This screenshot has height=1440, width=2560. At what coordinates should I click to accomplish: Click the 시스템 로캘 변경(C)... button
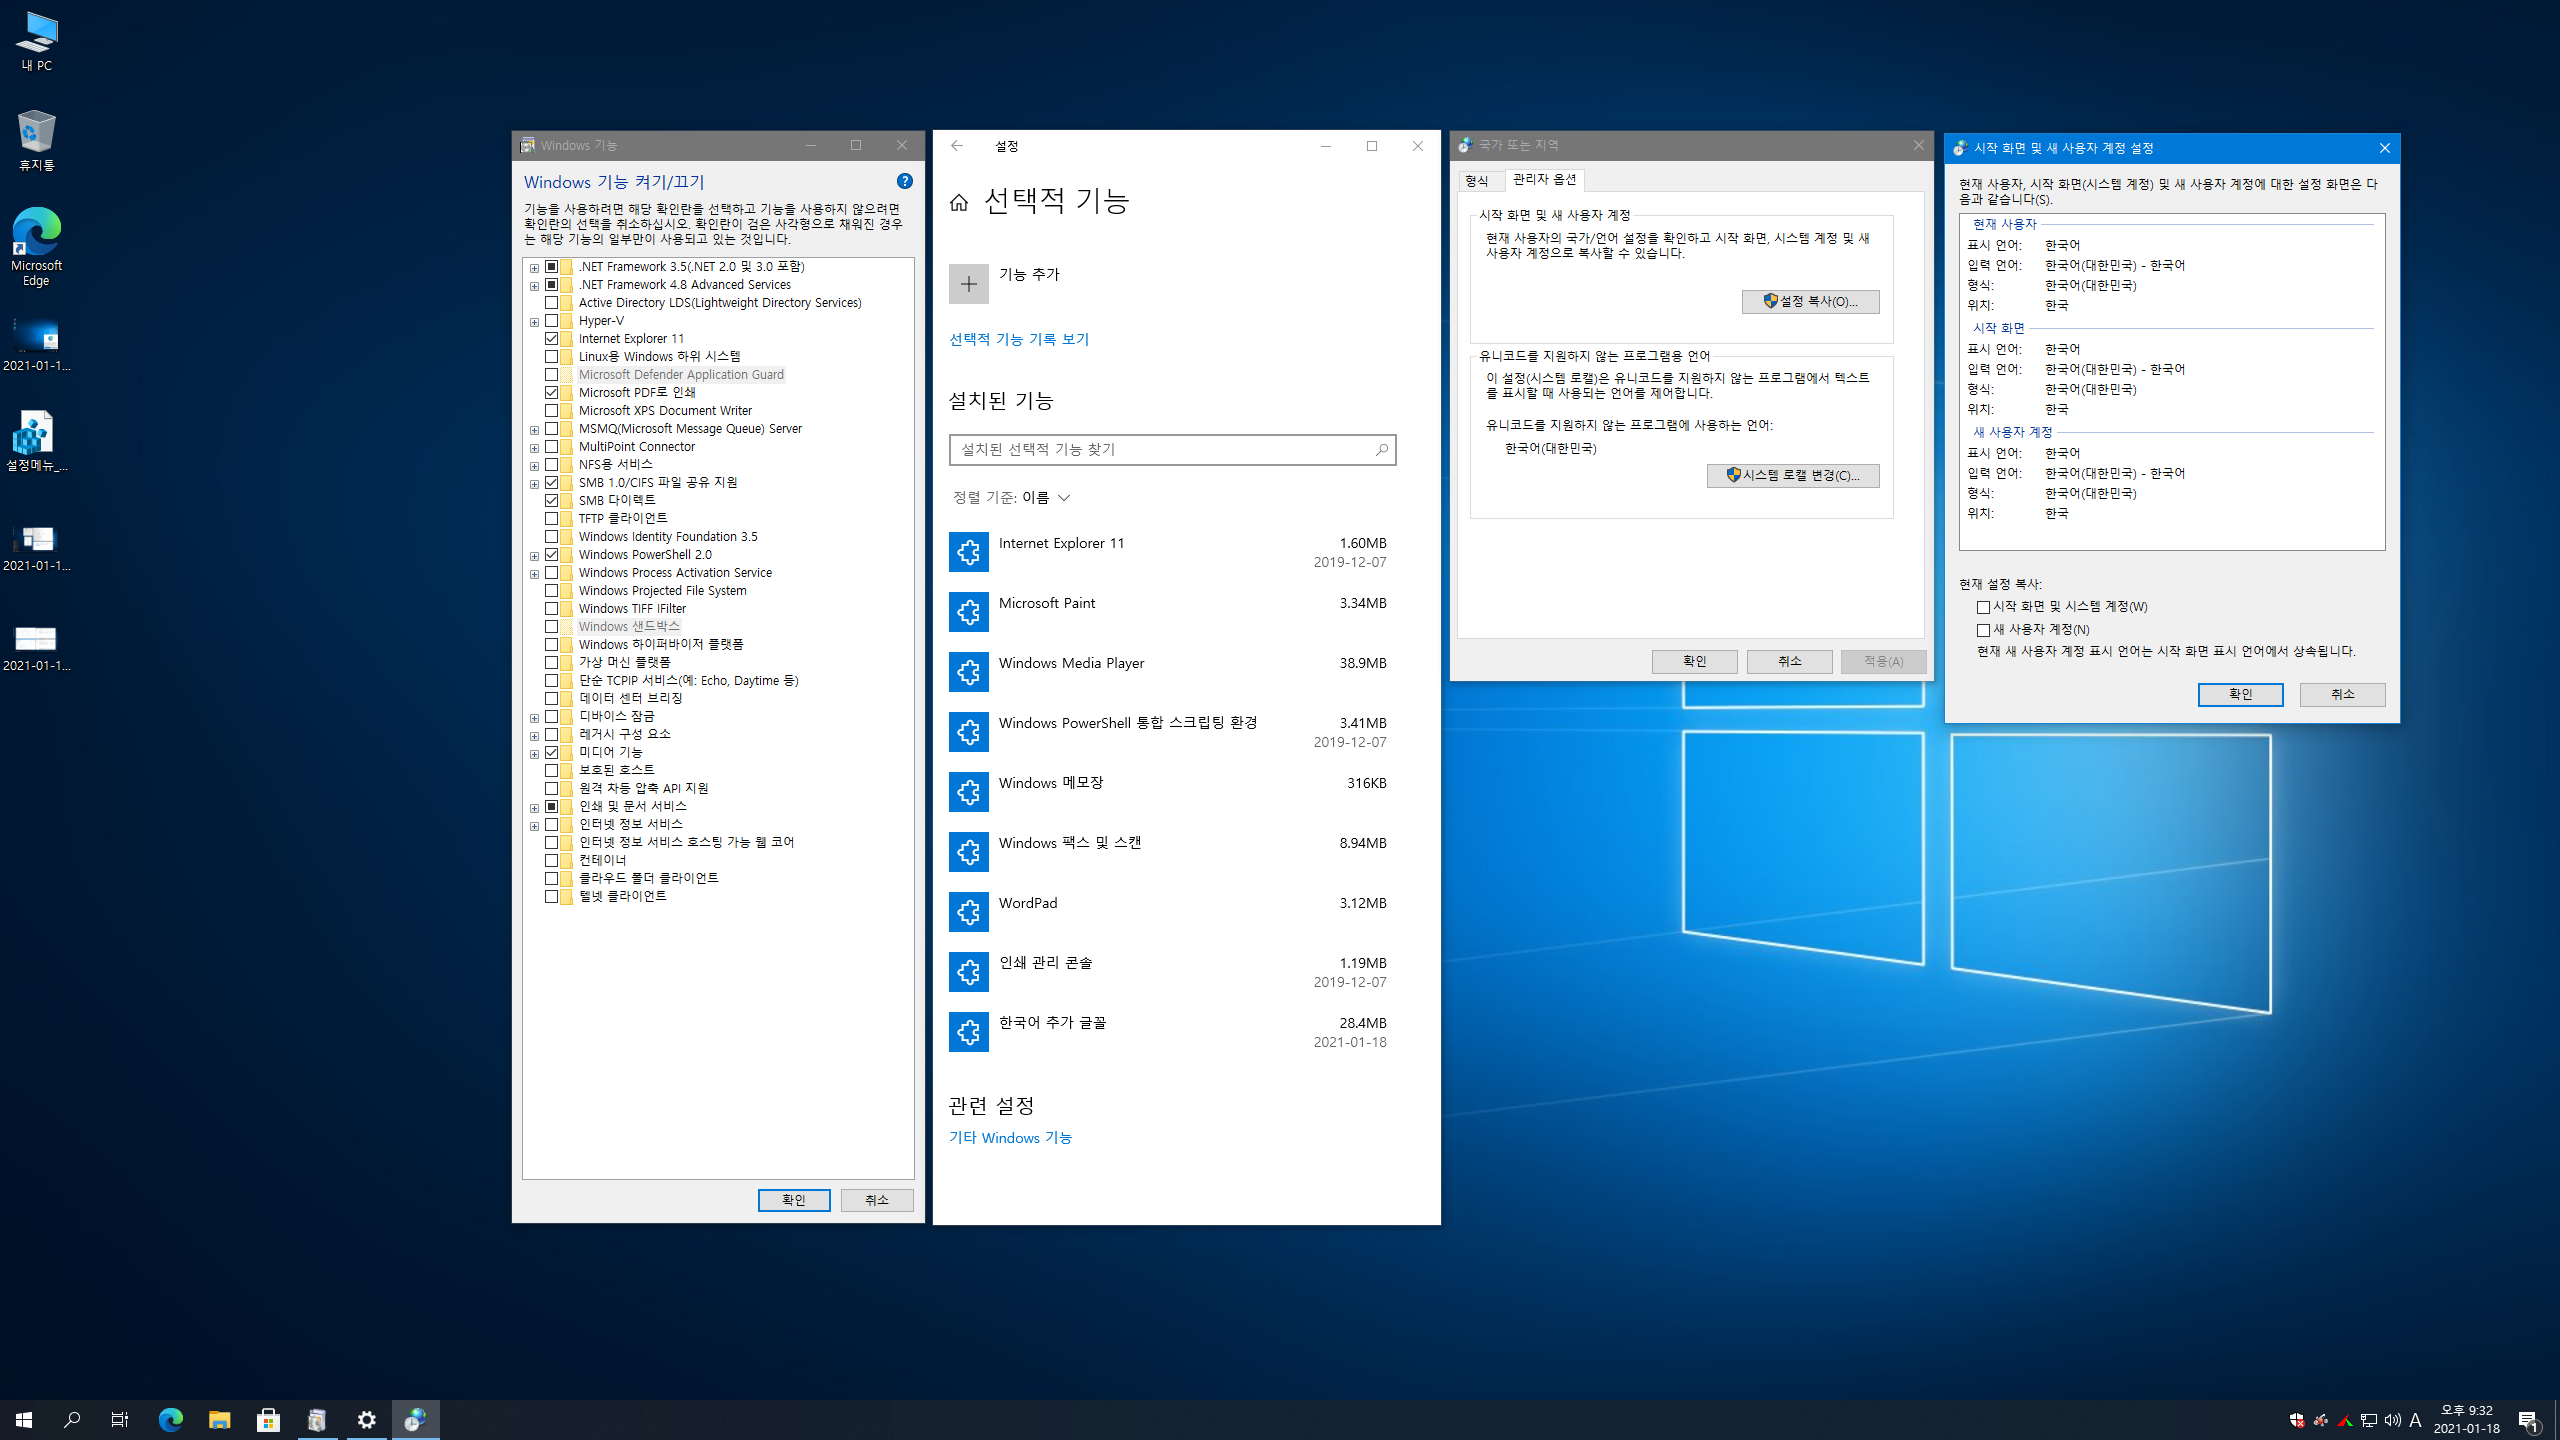(1792, 476)
